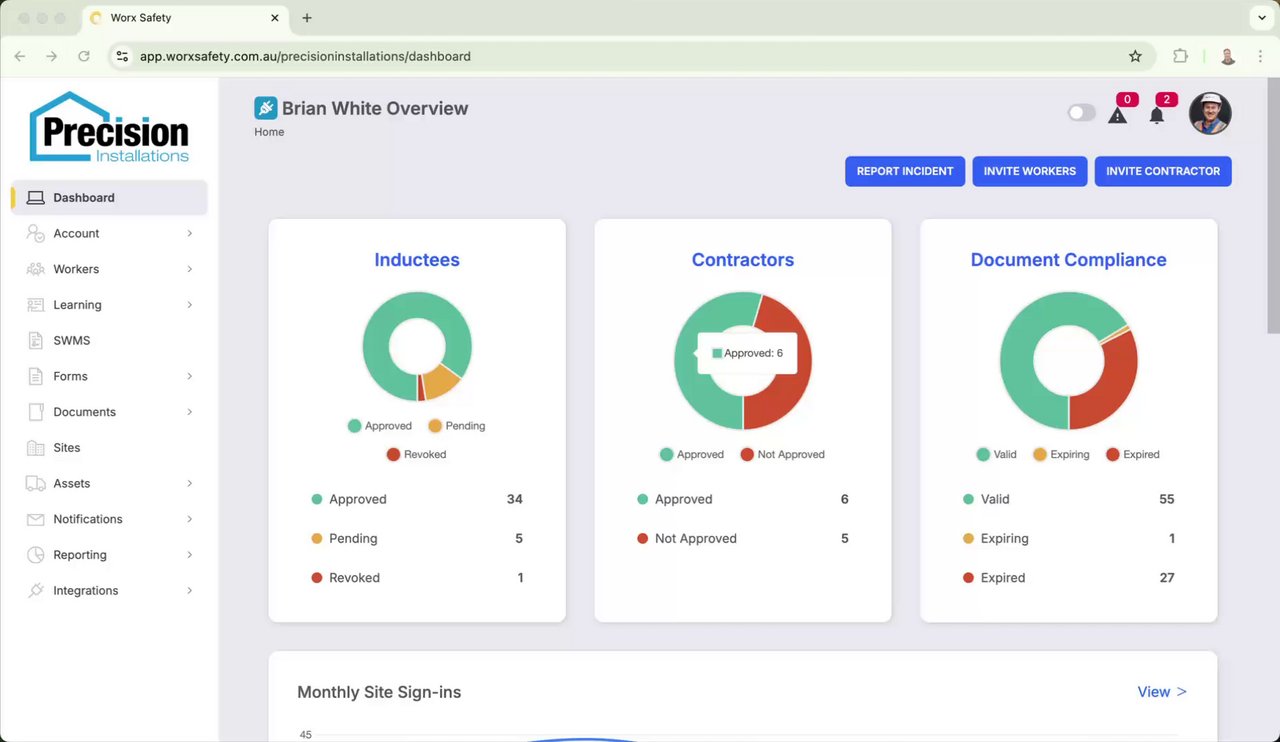
Task: Open the Reporting menu label
Action: 80,555
